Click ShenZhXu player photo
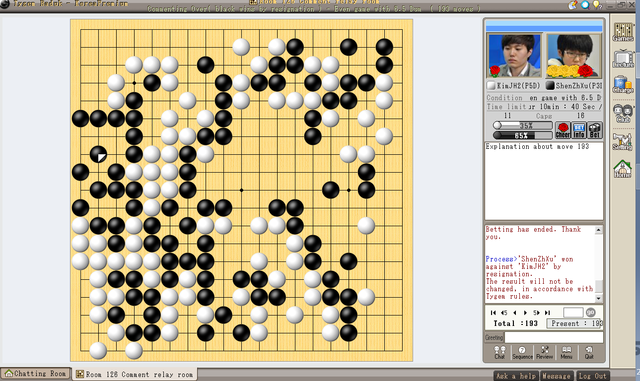The image size is (640, 381). [573, 56]
